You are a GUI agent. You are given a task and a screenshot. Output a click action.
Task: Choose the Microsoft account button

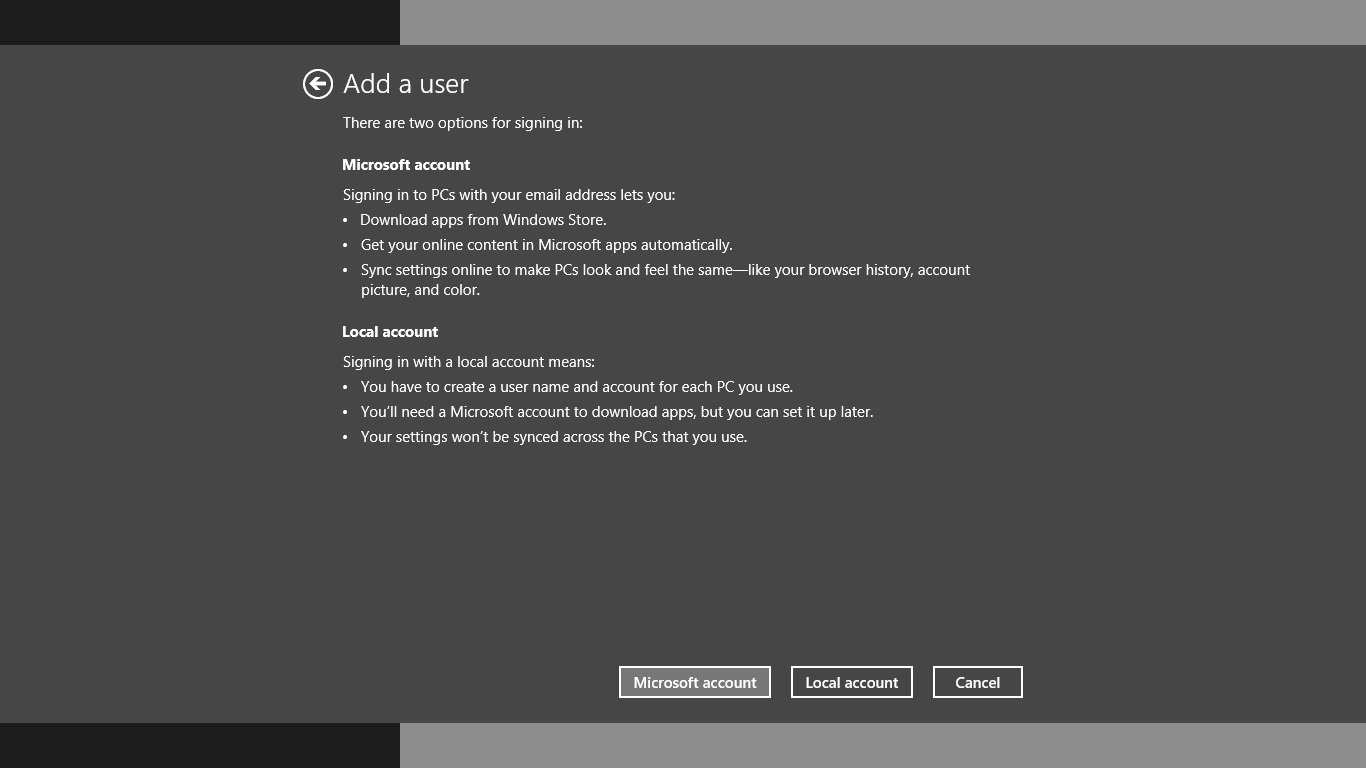pos(695,682)
